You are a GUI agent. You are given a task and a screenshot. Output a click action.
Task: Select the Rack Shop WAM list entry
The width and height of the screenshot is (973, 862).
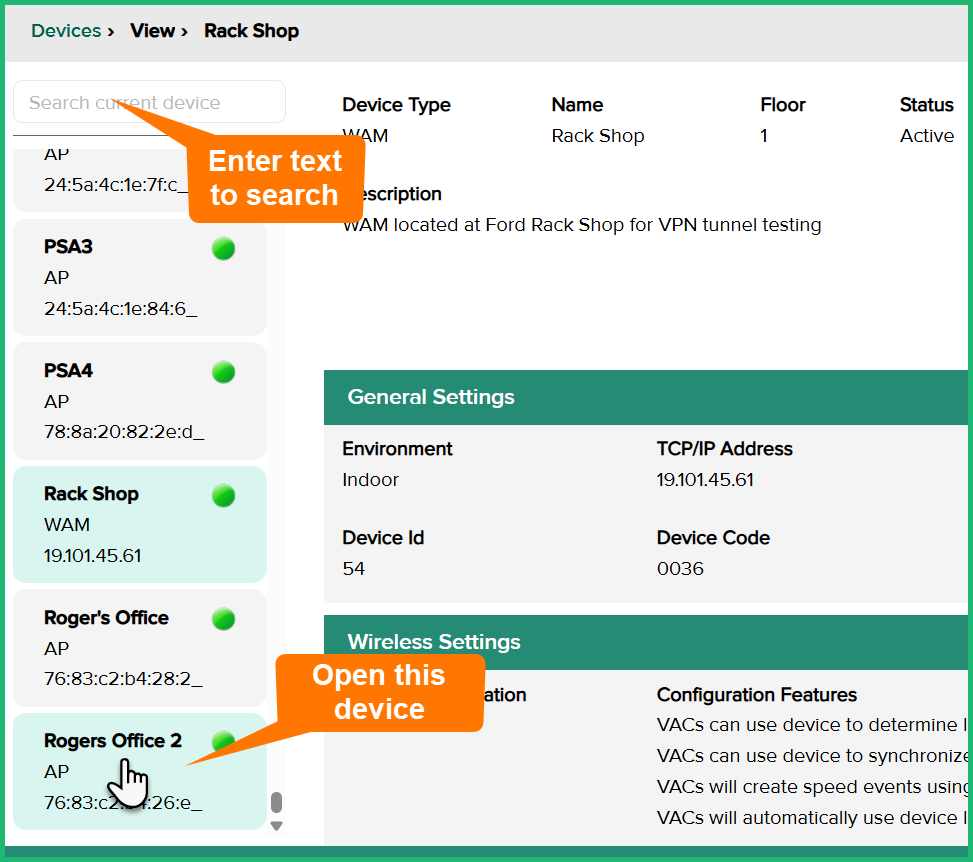(139, 525)
